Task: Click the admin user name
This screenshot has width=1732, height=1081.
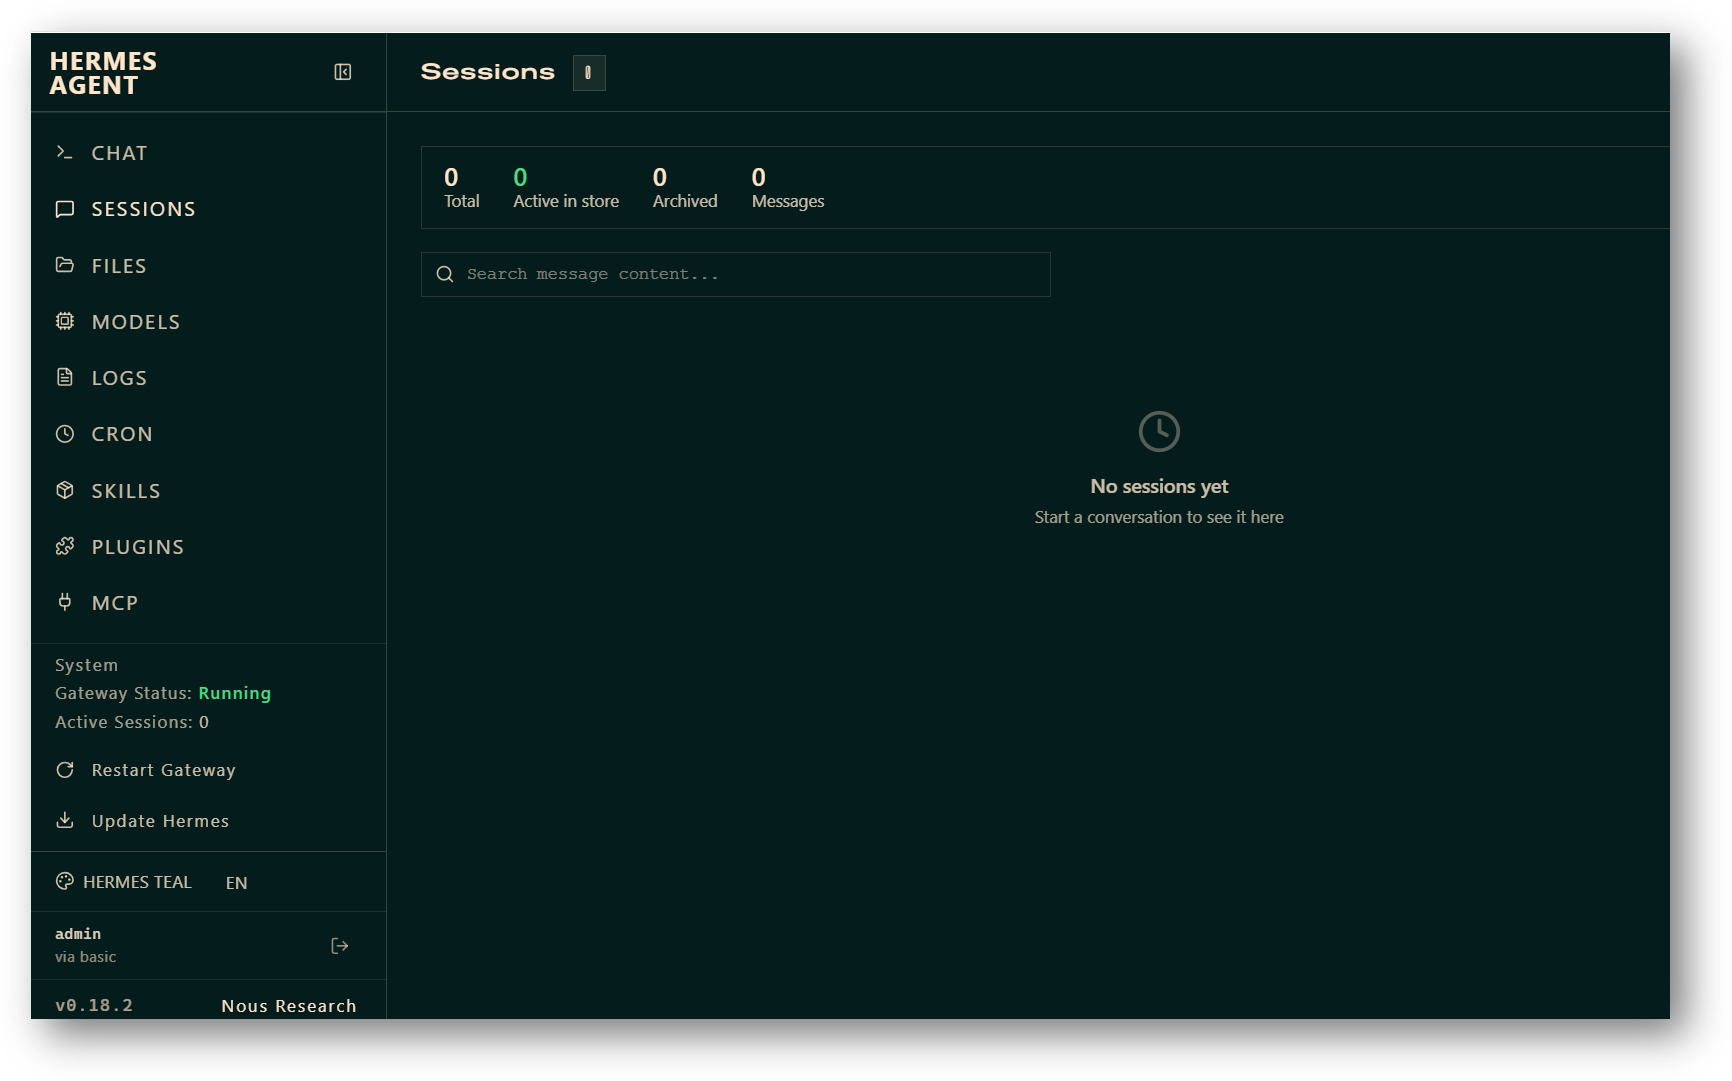Action: pyautogui.click(x=78, y=933)
